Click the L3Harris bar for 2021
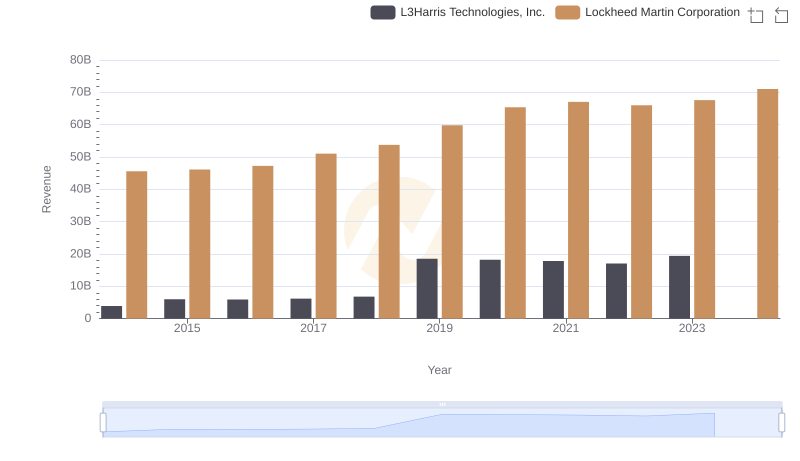 553,290
